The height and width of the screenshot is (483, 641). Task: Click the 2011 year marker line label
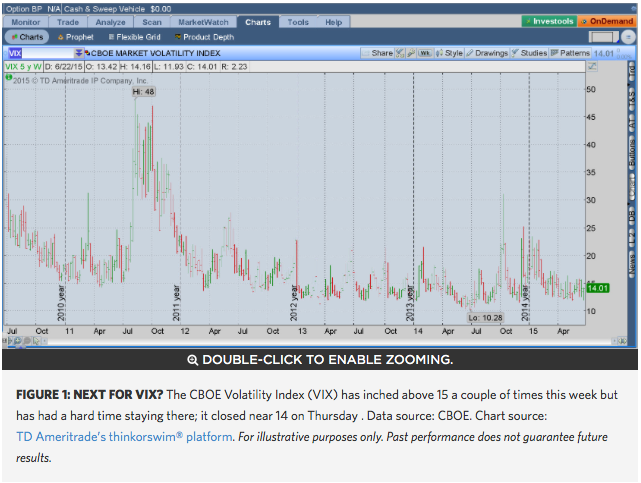coord(176,303)
